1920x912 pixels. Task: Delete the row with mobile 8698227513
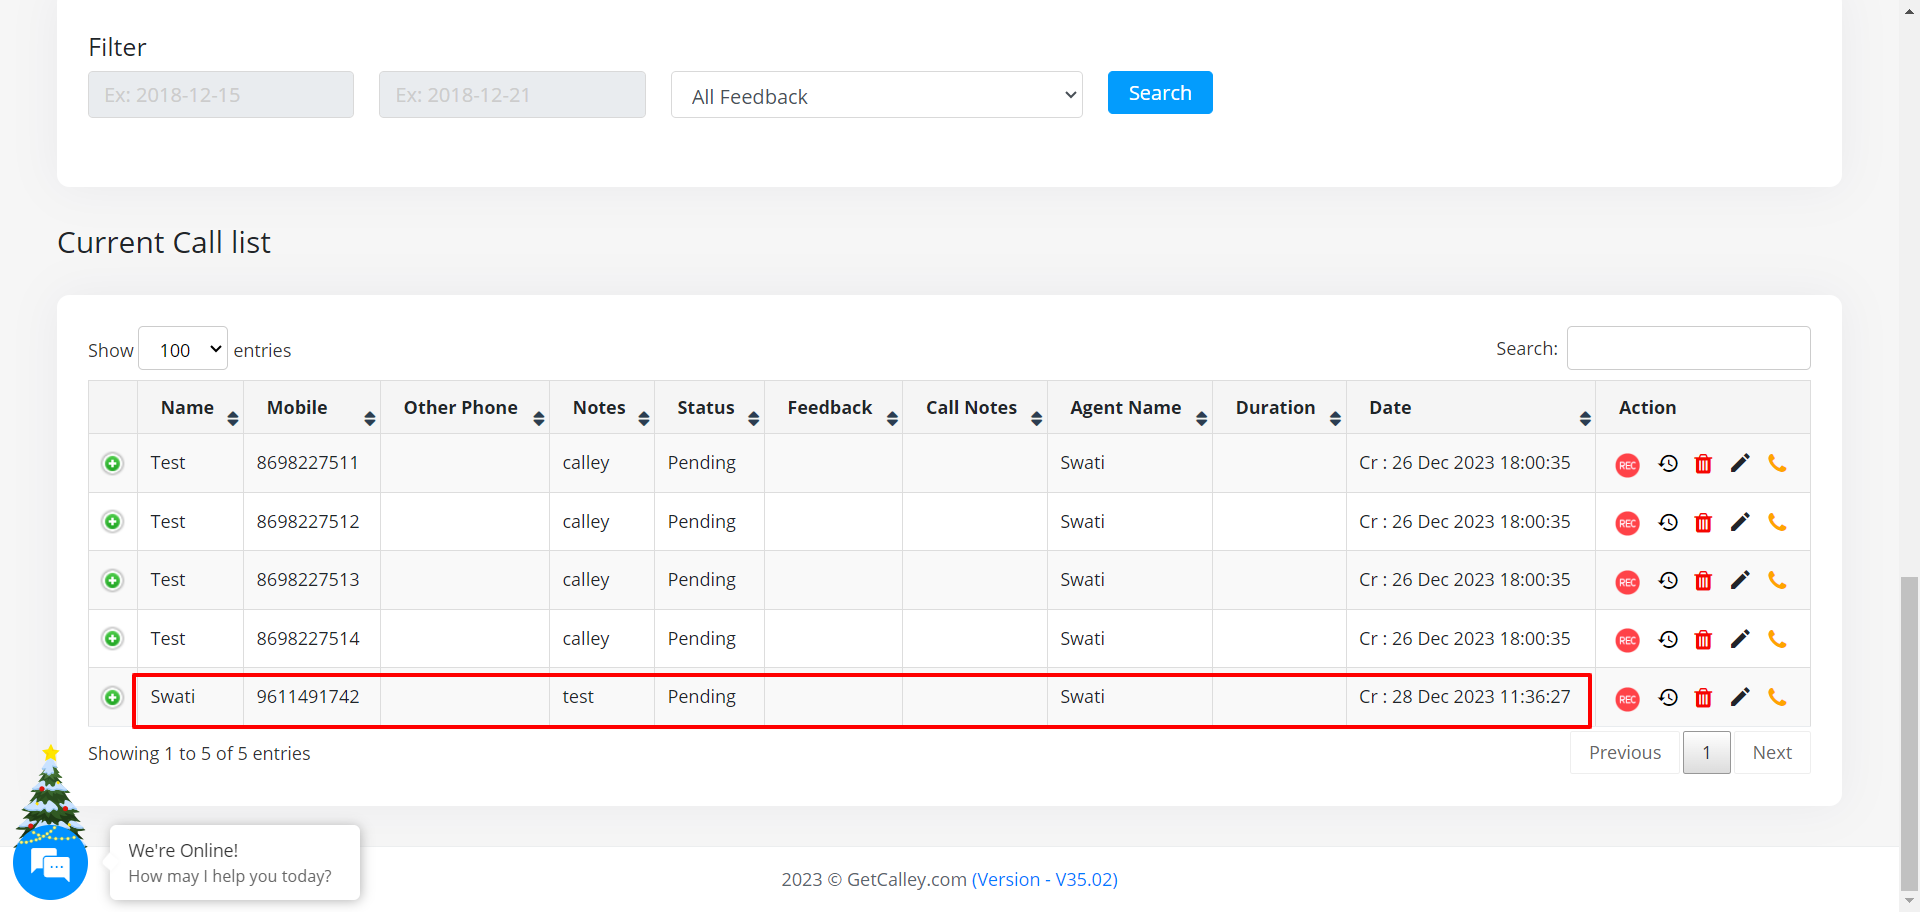point(1703,581)
